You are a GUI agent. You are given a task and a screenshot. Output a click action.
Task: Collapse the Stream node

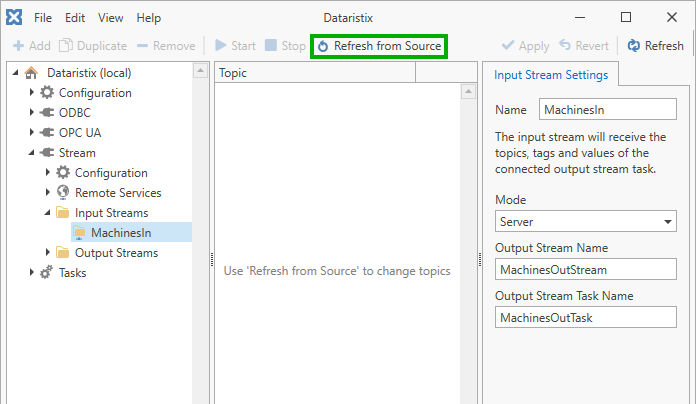(x=32, y=152)
